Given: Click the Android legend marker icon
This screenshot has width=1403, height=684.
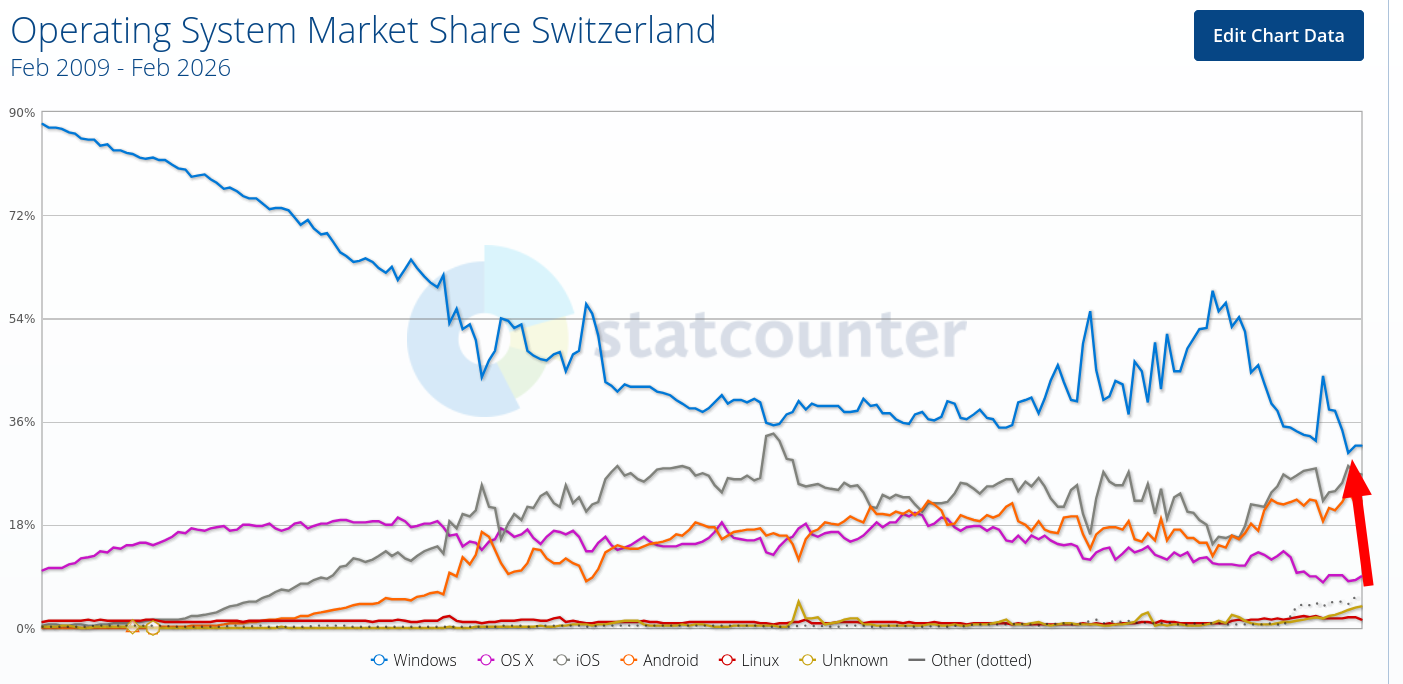Looking at the screenshot, I should click(x=630, y=660).
